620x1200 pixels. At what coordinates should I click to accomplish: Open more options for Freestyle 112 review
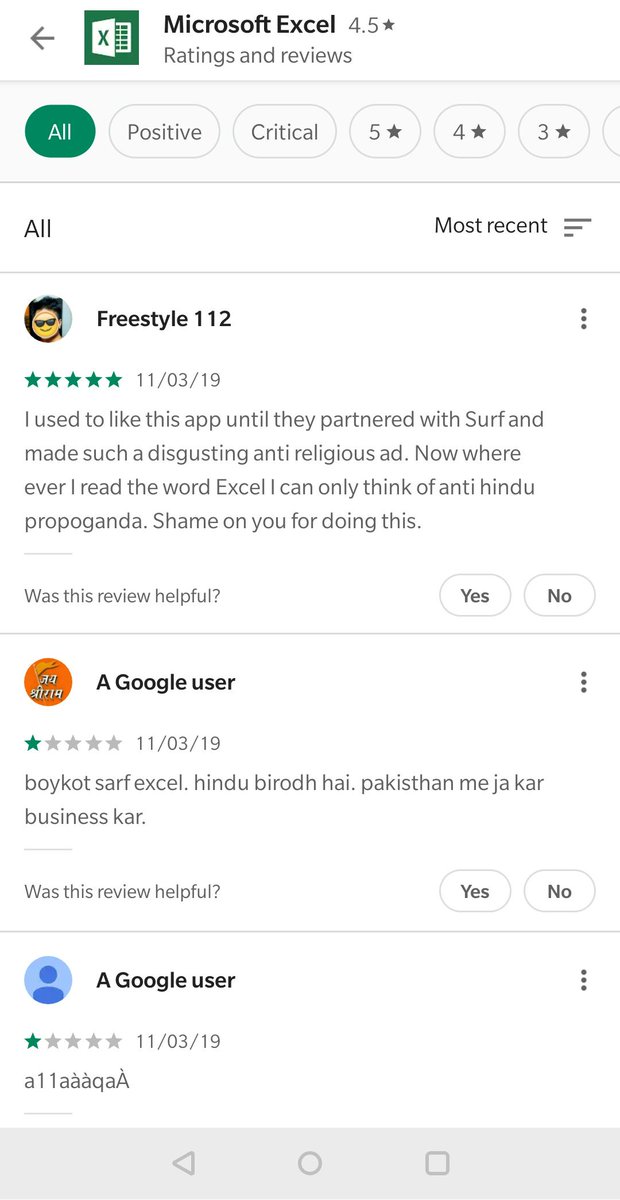(583, 319)
